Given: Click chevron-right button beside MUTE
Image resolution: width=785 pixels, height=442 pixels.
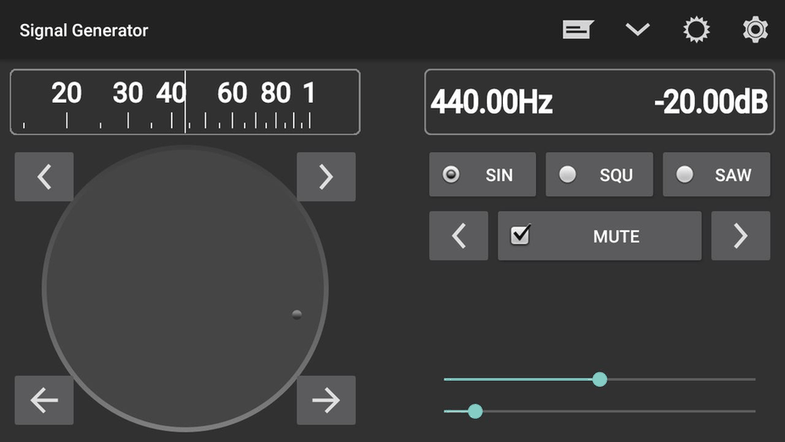Looking at the screenshot, I should [x=740, y=236].
